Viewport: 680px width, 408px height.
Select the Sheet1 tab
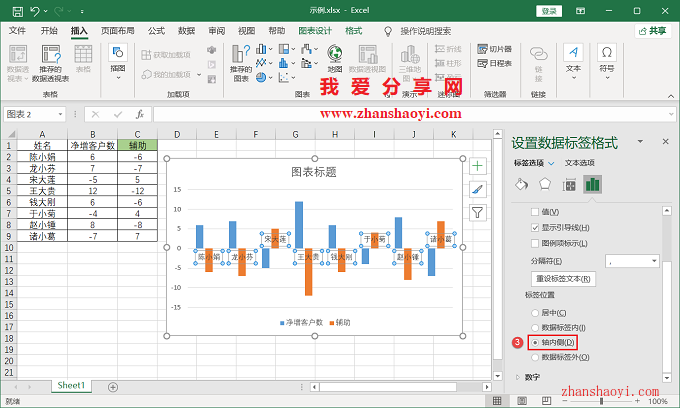pos(71,385)
